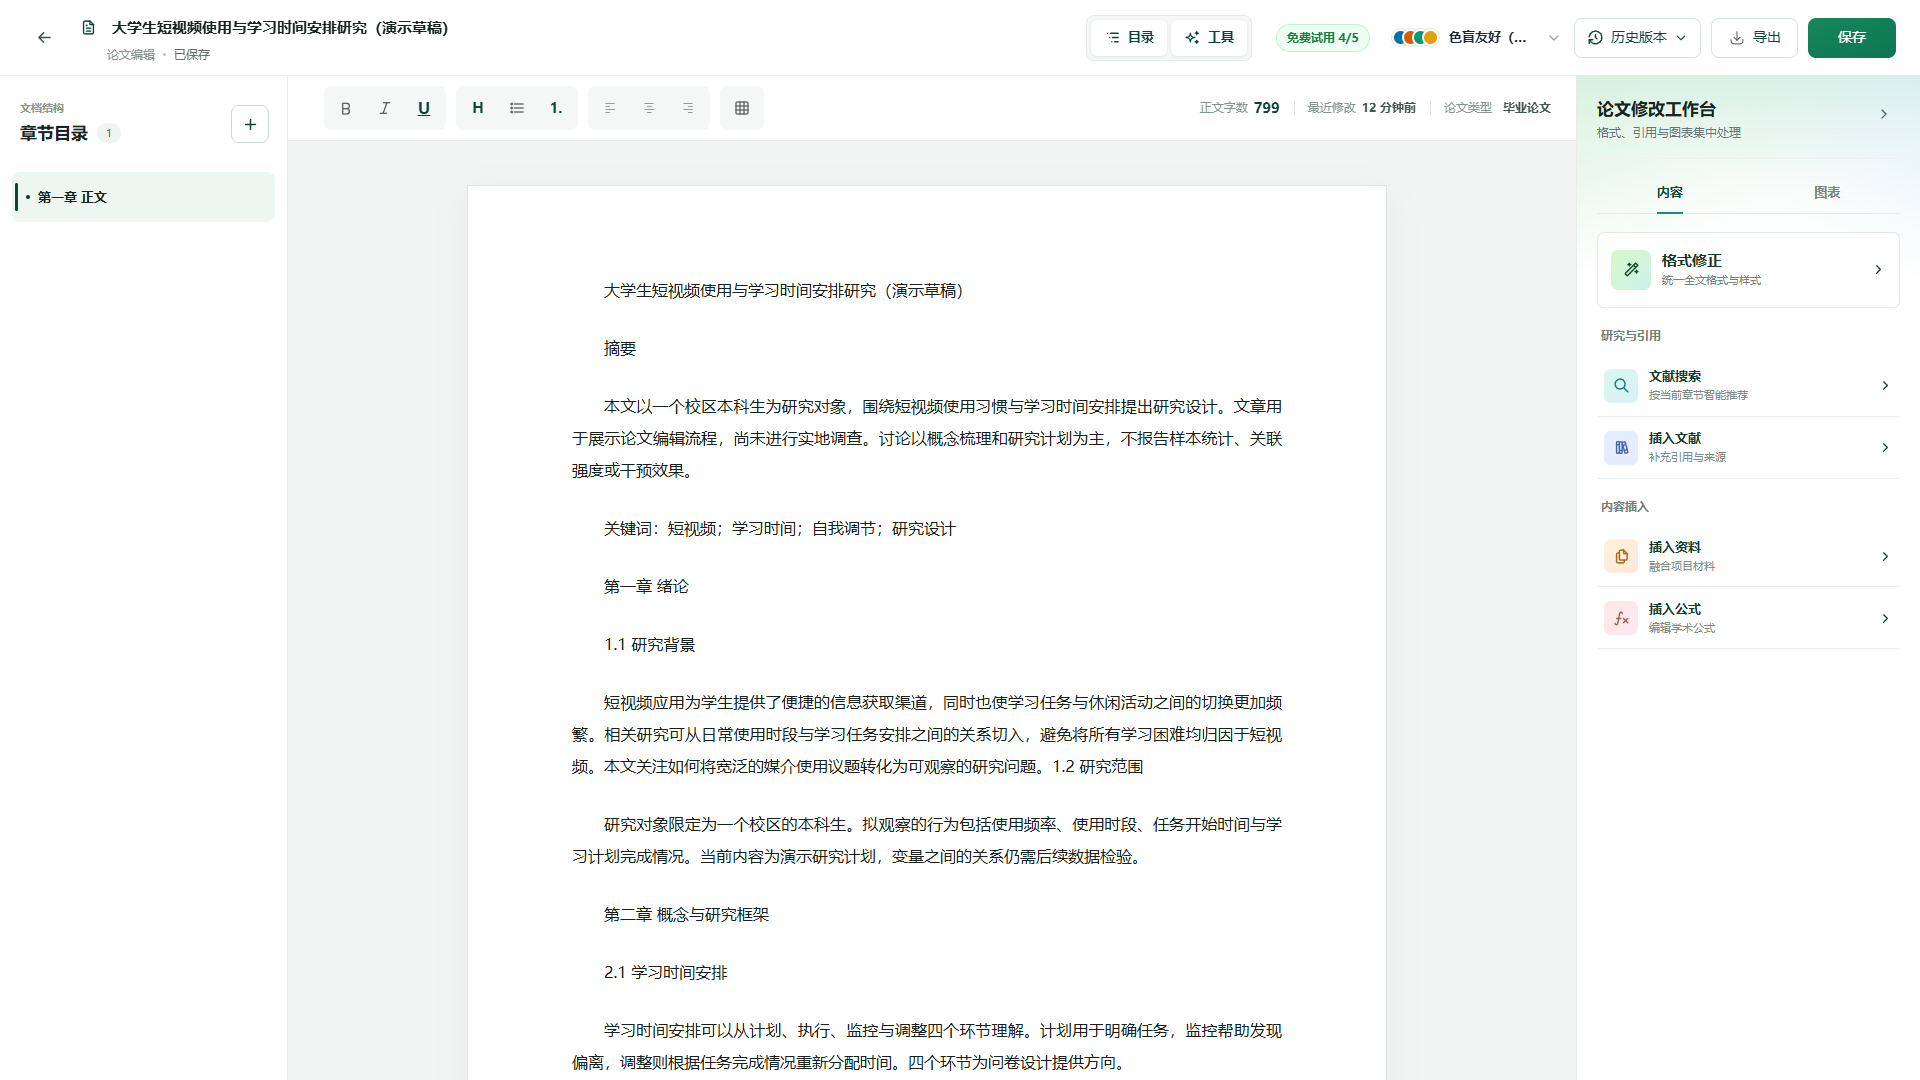Click the 免费试用 4/5 badge
This screenshot has height=1080, width=1920.
point(1322,37)
